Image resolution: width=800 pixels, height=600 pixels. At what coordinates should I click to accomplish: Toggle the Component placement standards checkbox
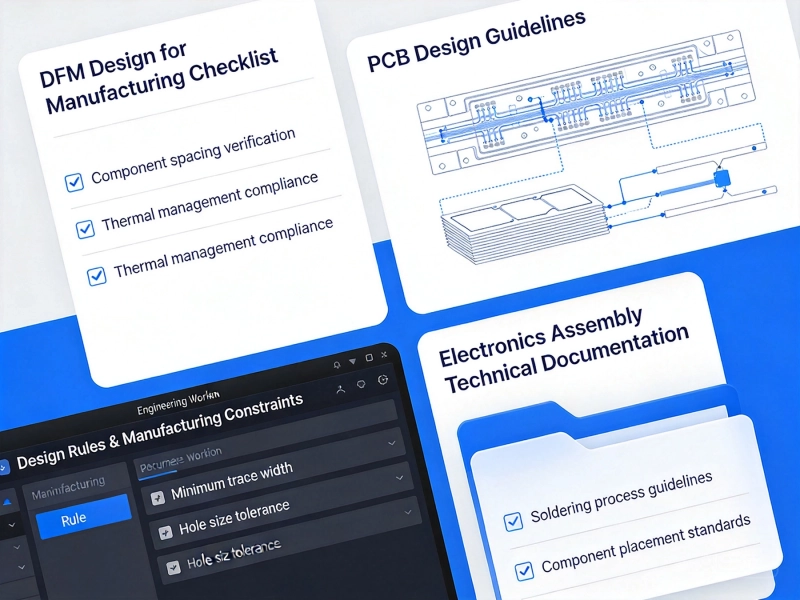point(524,571)
